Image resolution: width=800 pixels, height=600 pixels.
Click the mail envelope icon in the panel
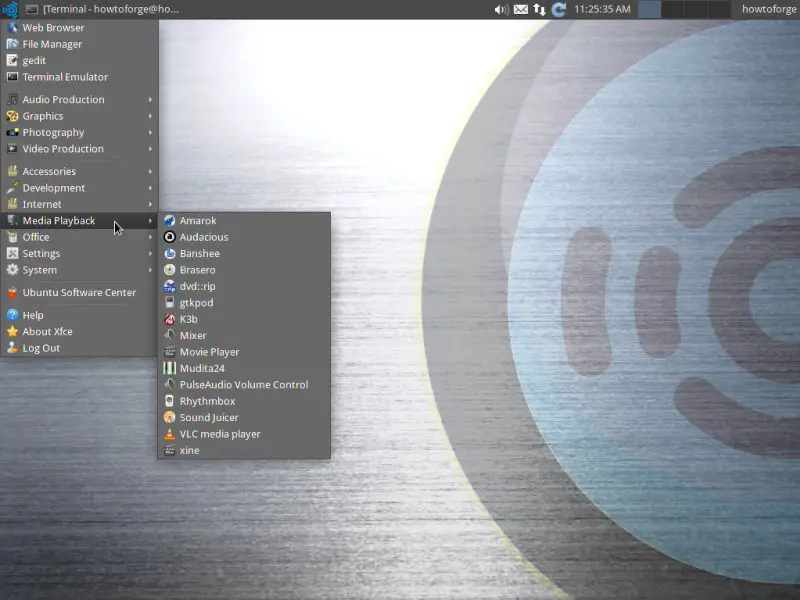click(x=521, y=9)
